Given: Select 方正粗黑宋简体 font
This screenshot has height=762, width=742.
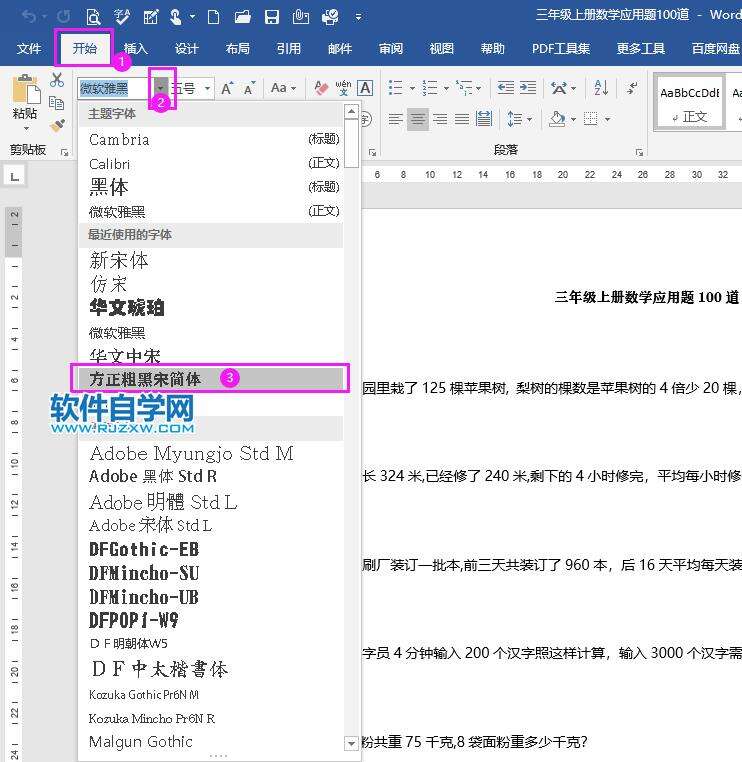Looking at the screenshot, I should [211, 379].
